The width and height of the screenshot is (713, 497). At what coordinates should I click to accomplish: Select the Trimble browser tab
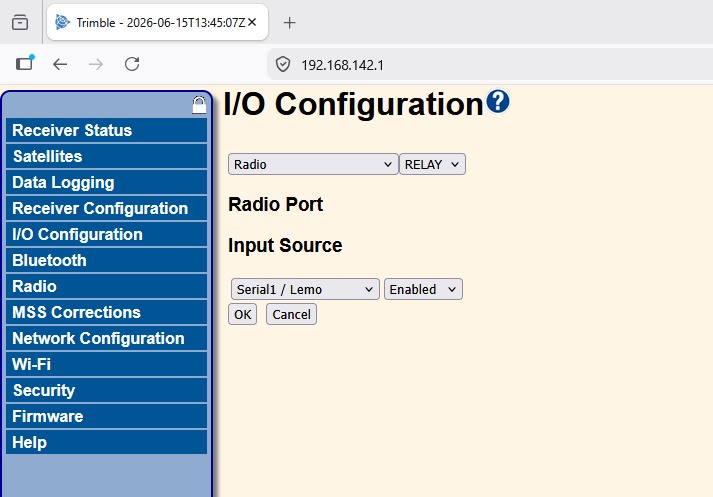click(x=157, y=22)
